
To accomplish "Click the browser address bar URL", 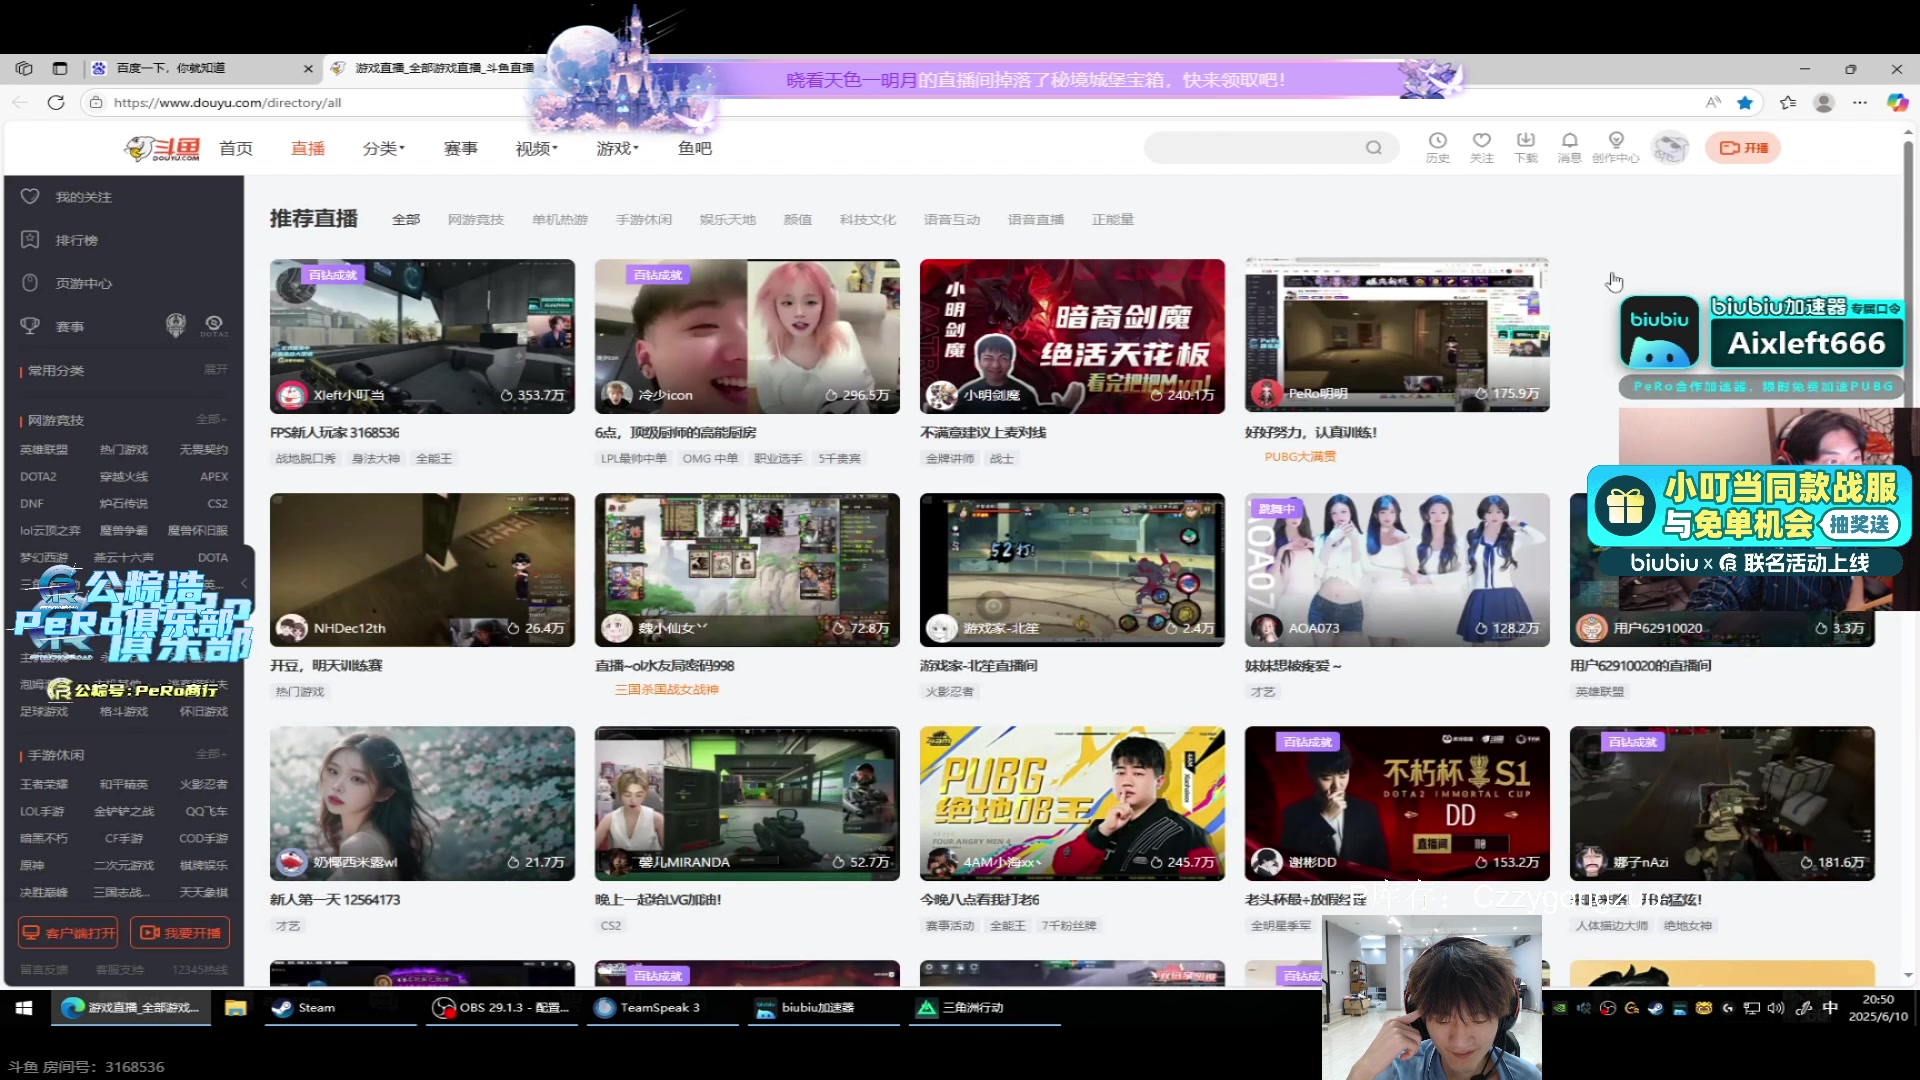I will point(228,102).
